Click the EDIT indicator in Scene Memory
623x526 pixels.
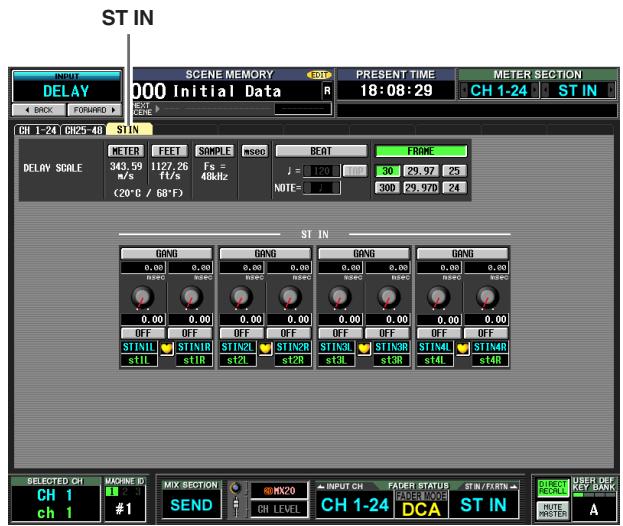[x=319, y=75]
